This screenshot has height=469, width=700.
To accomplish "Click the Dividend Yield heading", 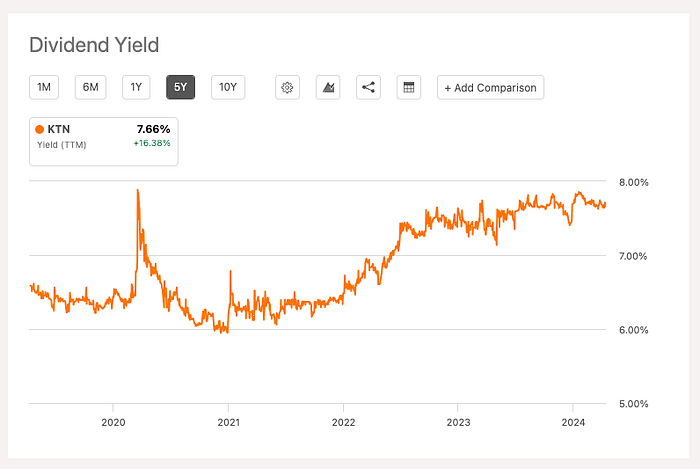I will 94,45.
